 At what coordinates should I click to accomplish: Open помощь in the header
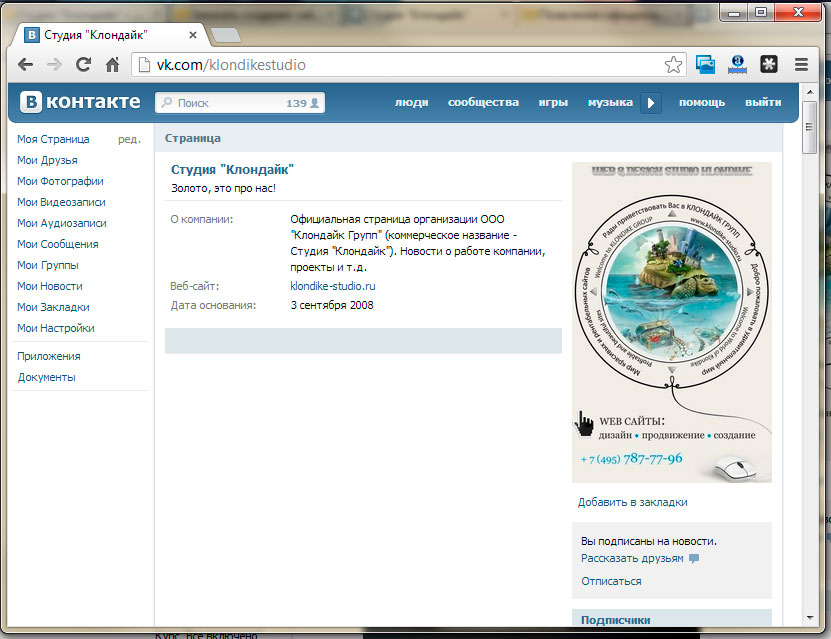pyautogui.click(x=702, y=102)
